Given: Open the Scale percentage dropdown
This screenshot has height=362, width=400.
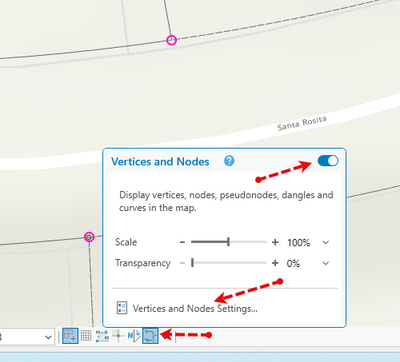Looking at the screenshot, I should pos(326,242).
